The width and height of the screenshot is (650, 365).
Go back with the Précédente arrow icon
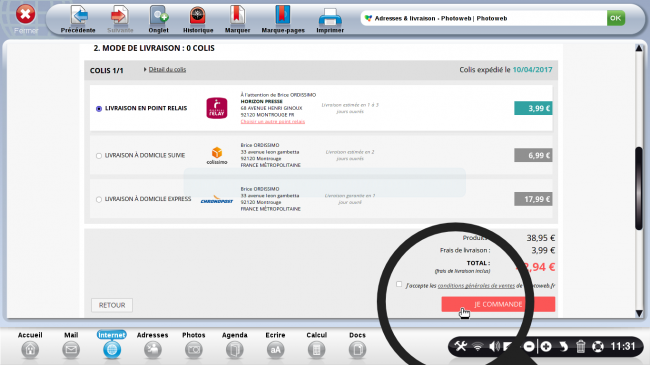pos(78,15)
